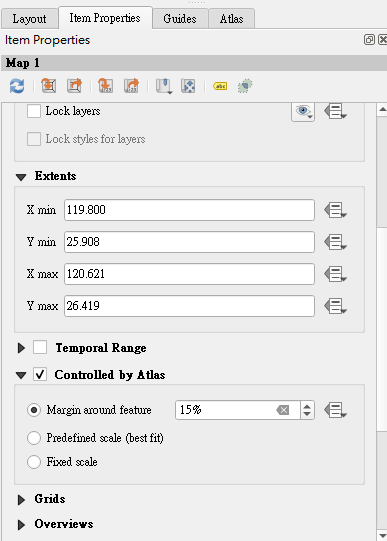
Task: Expand the Grids section
Action: coord(21,500)
